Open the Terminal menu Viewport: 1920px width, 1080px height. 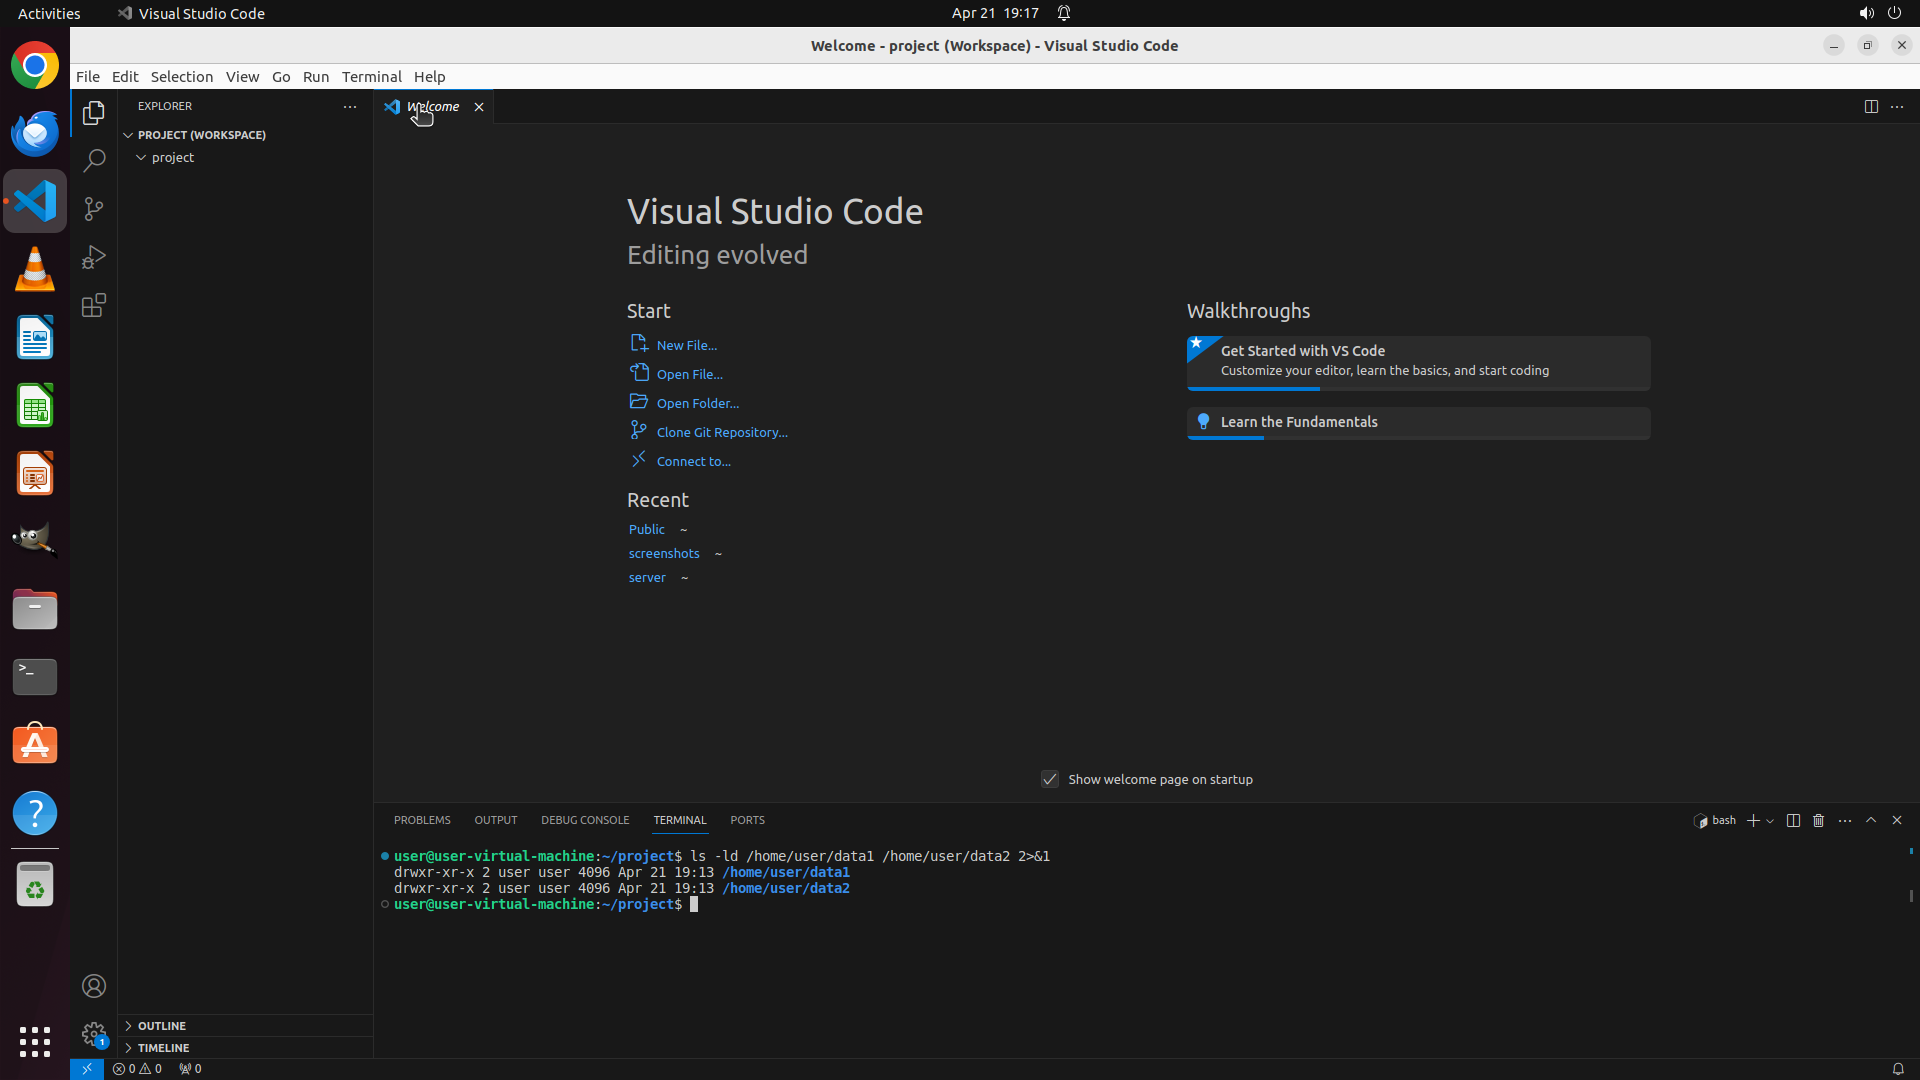click(x=371, y=76)
